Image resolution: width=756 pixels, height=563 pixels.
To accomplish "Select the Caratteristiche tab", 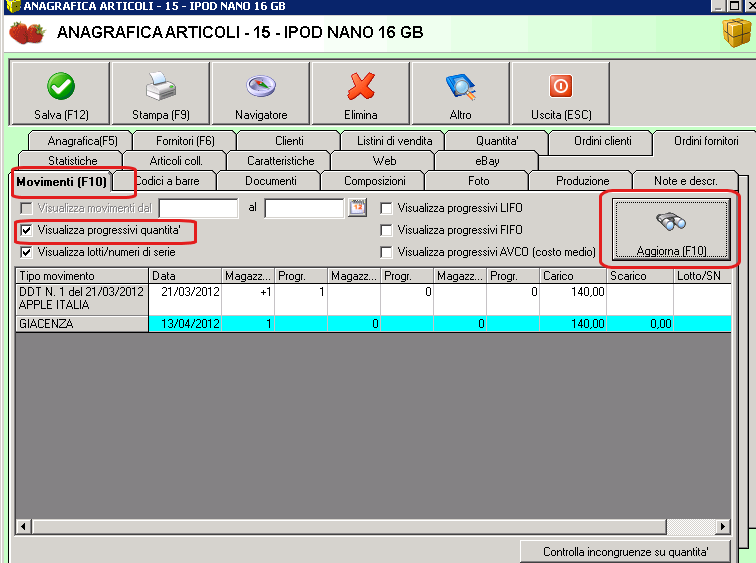I will tap(280, 161).
